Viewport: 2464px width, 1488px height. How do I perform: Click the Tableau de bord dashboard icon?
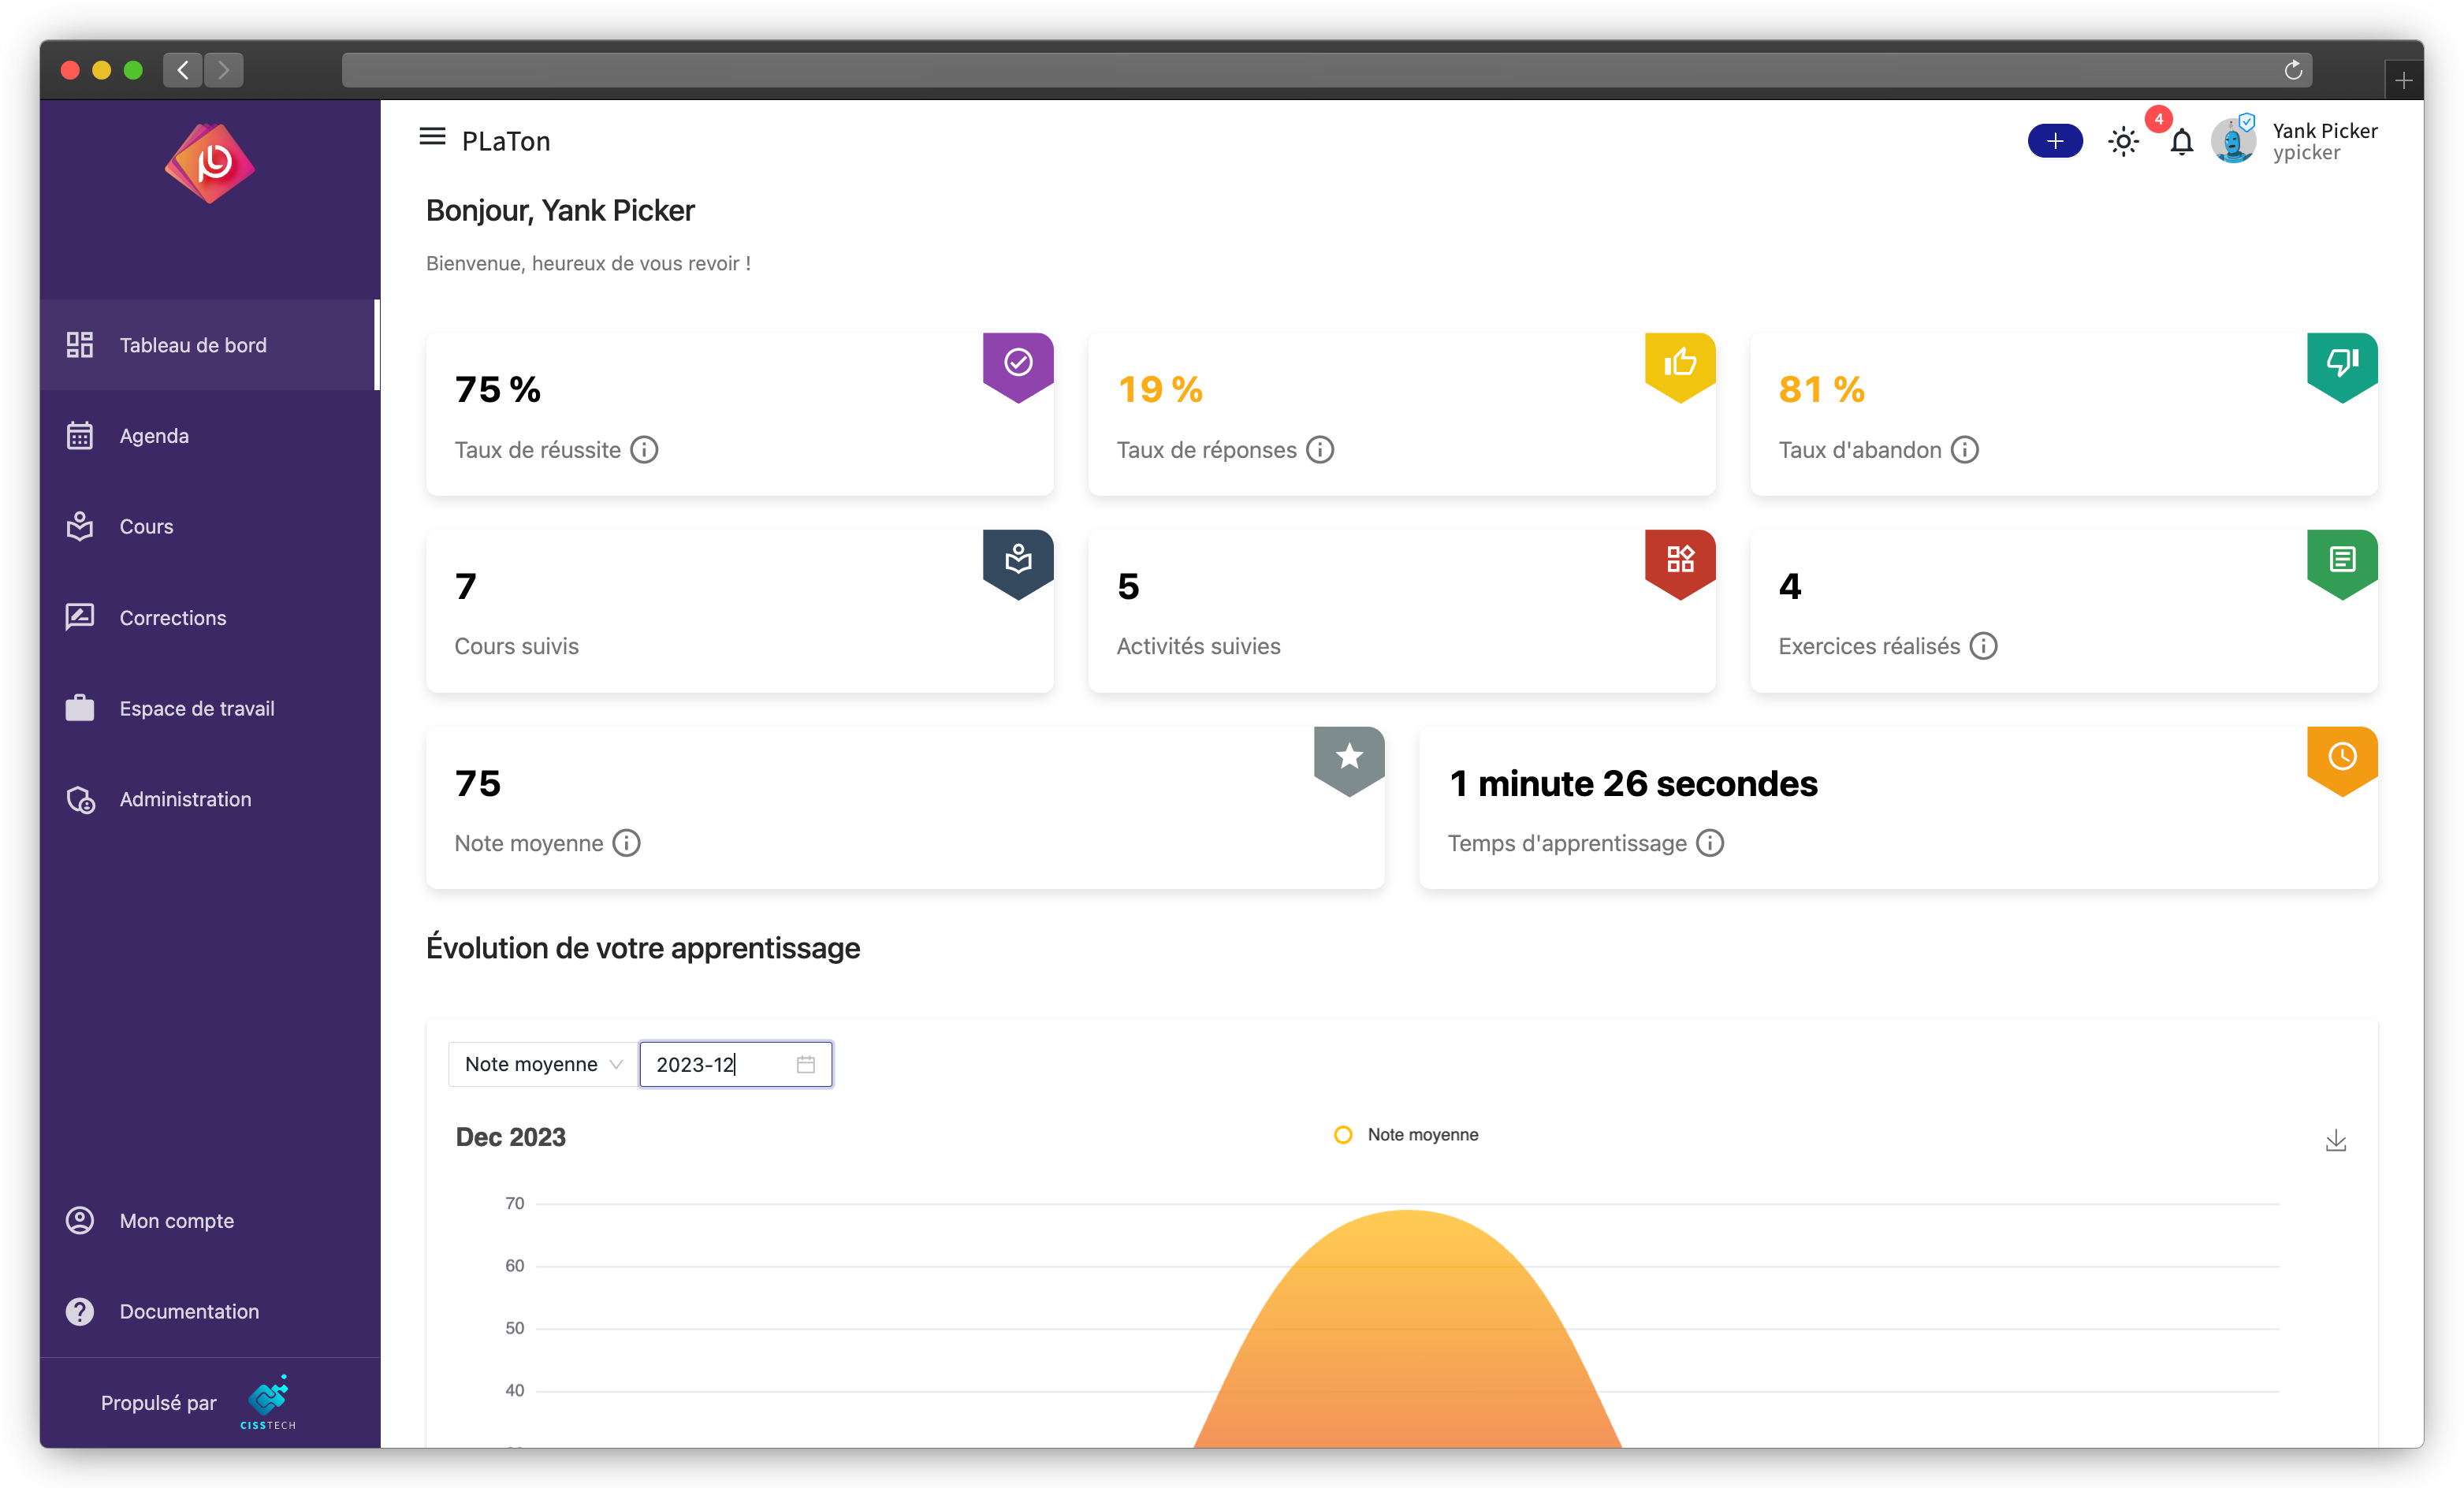click(80, 345)
